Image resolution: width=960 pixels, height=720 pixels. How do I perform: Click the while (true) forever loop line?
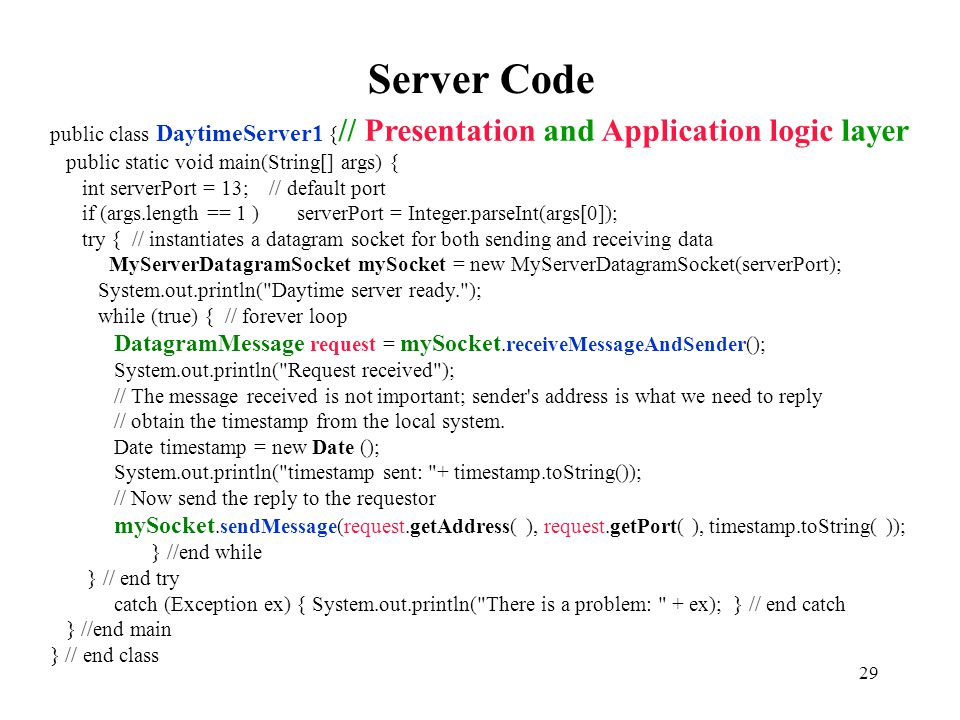coord(222,317)
